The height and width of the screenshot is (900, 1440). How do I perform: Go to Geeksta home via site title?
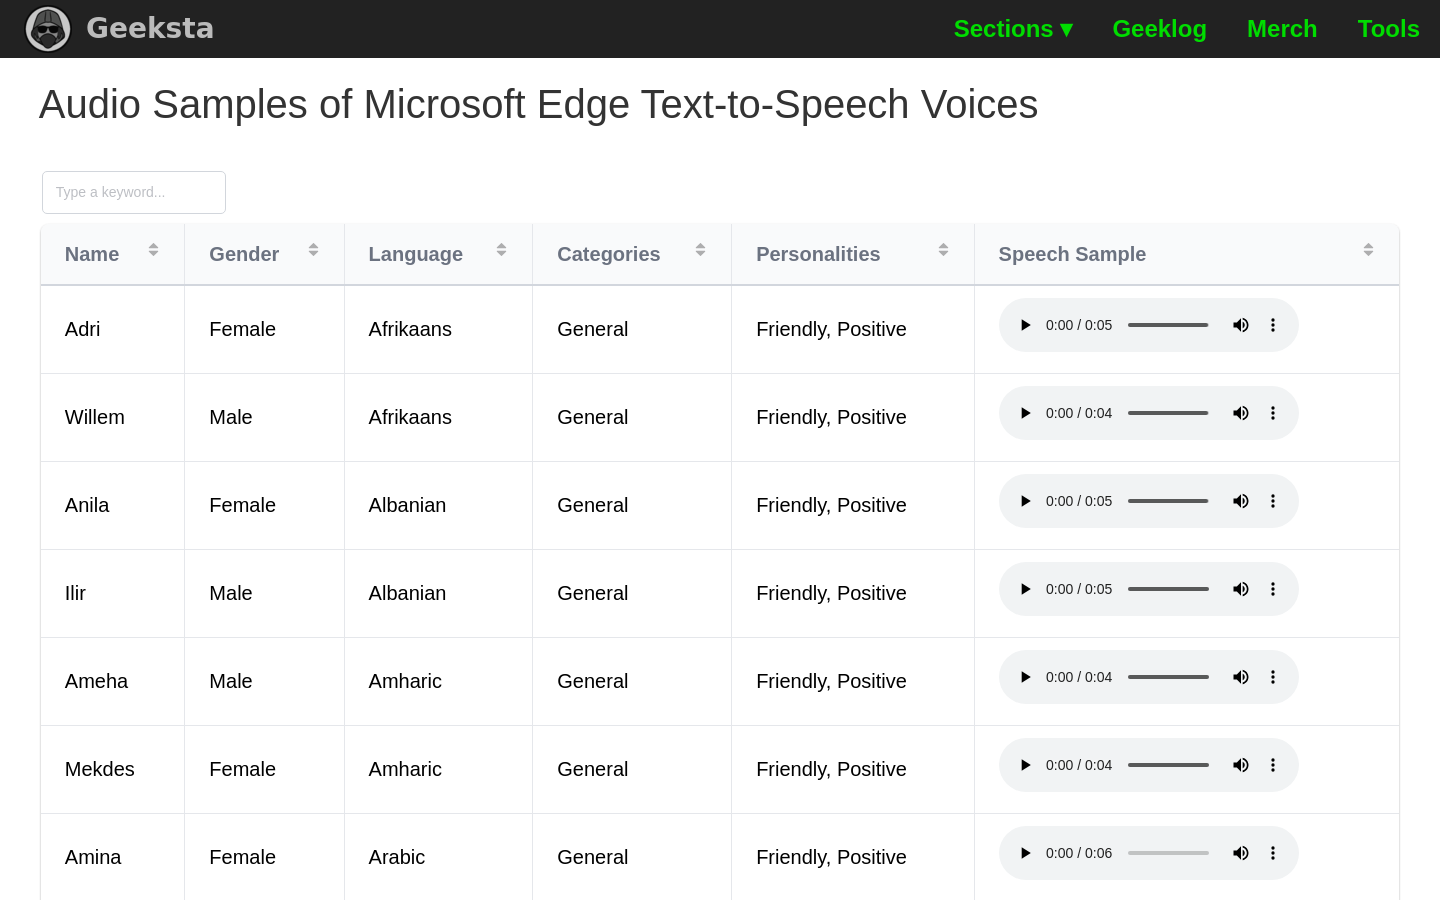(150, 28)
